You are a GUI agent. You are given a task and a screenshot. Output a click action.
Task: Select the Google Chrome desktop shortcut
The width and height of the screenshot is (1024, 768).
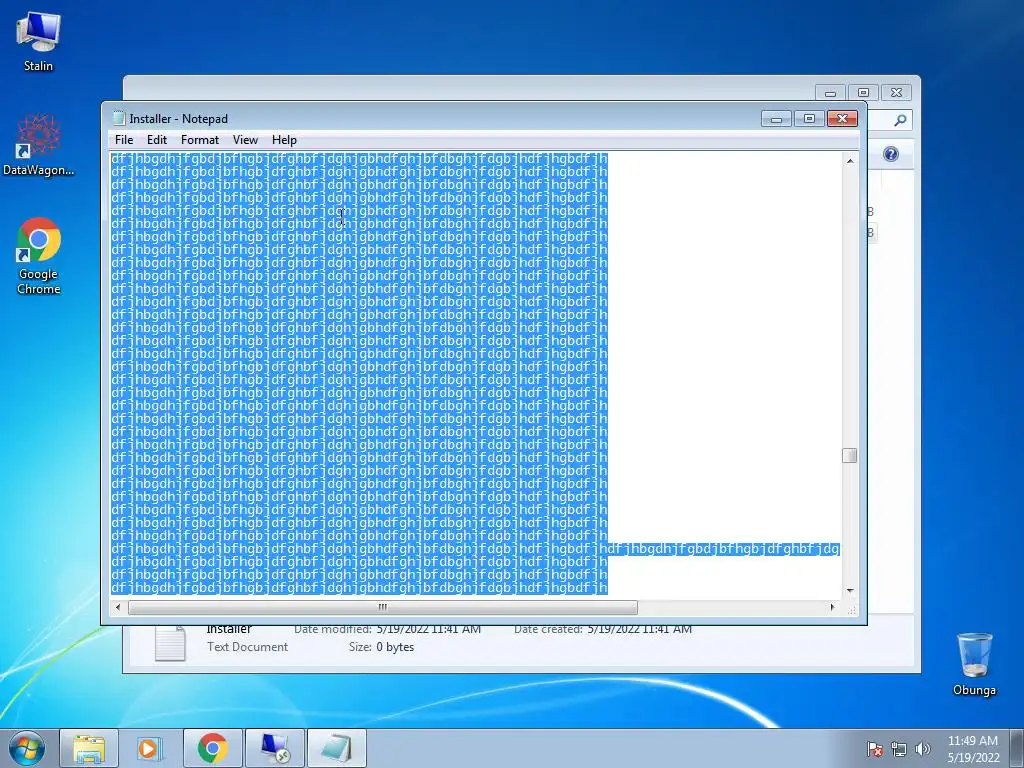(x=39, y=255)
